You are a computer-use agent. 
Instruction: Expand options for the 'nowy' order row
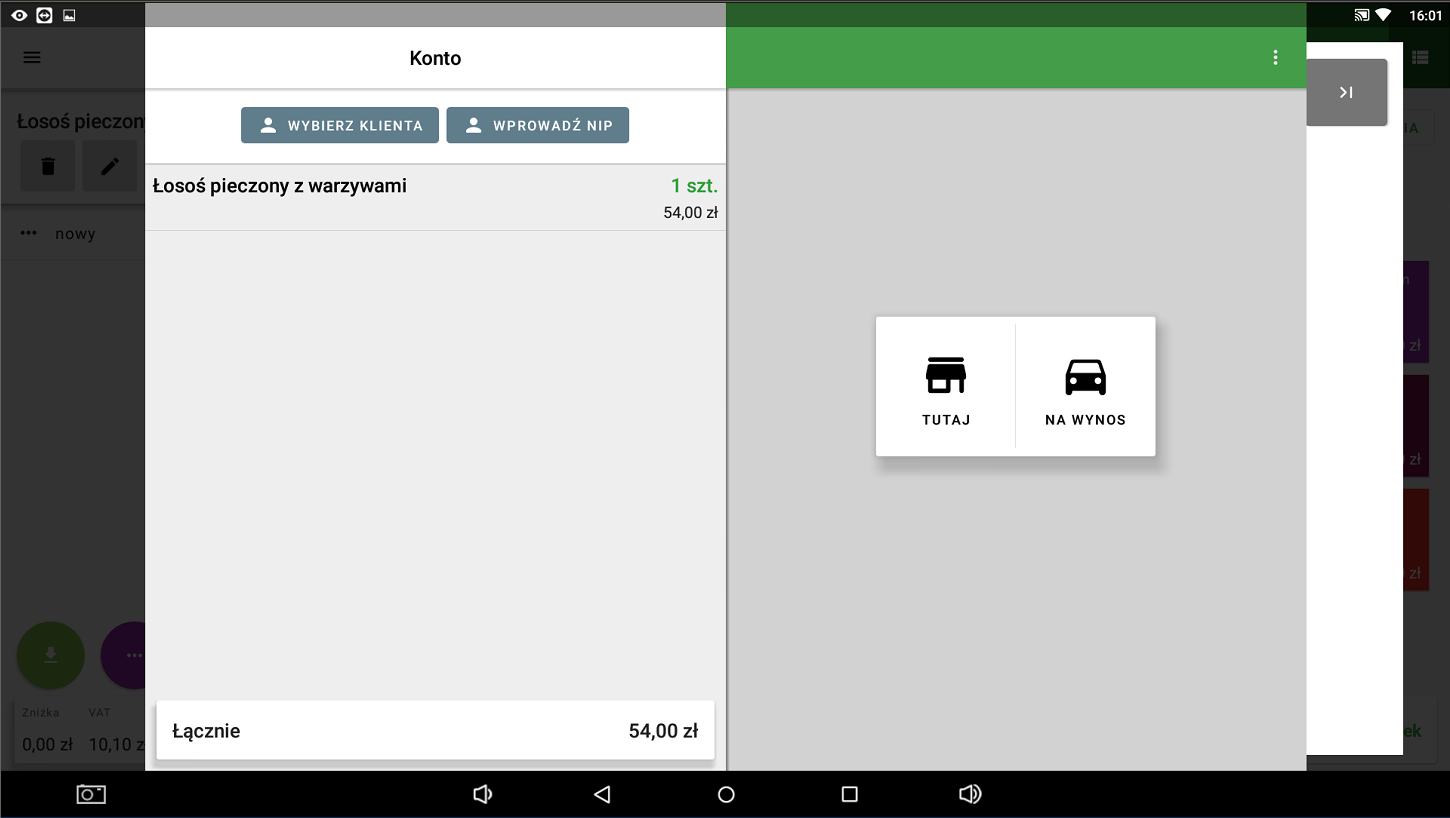29,233
